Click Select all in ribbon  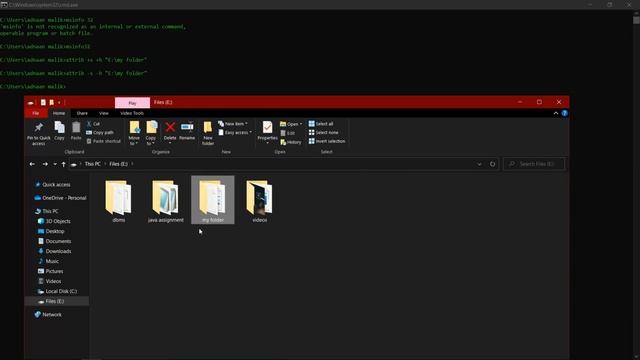tap(321, 124)
